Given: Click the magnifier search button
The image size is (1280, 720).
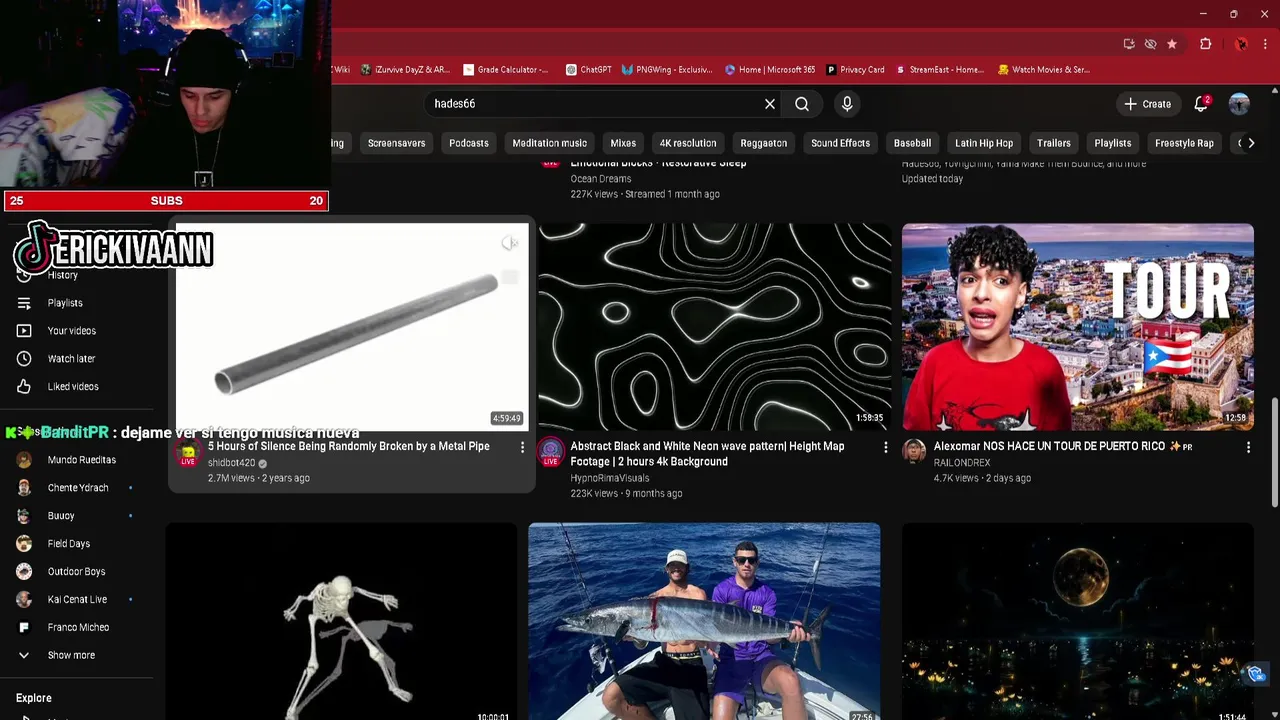Looking at the screenshot, I should 802,104.
